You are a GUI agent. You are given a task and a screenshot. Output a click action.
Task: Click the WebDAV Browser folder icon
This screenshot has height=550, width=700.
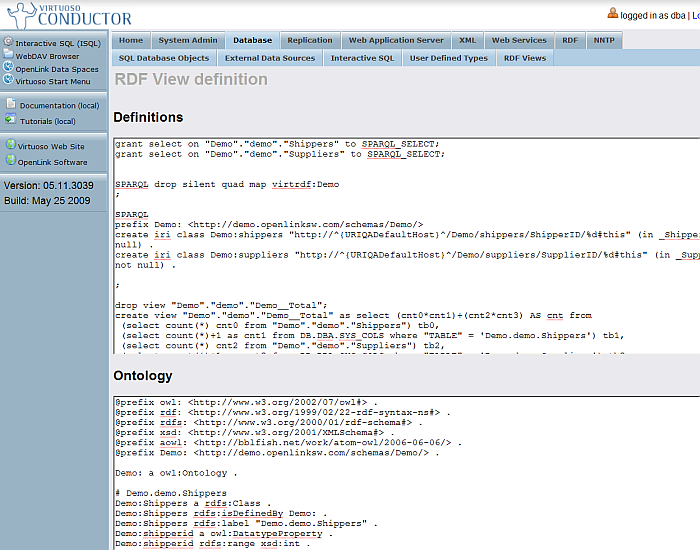click(8, 54)
